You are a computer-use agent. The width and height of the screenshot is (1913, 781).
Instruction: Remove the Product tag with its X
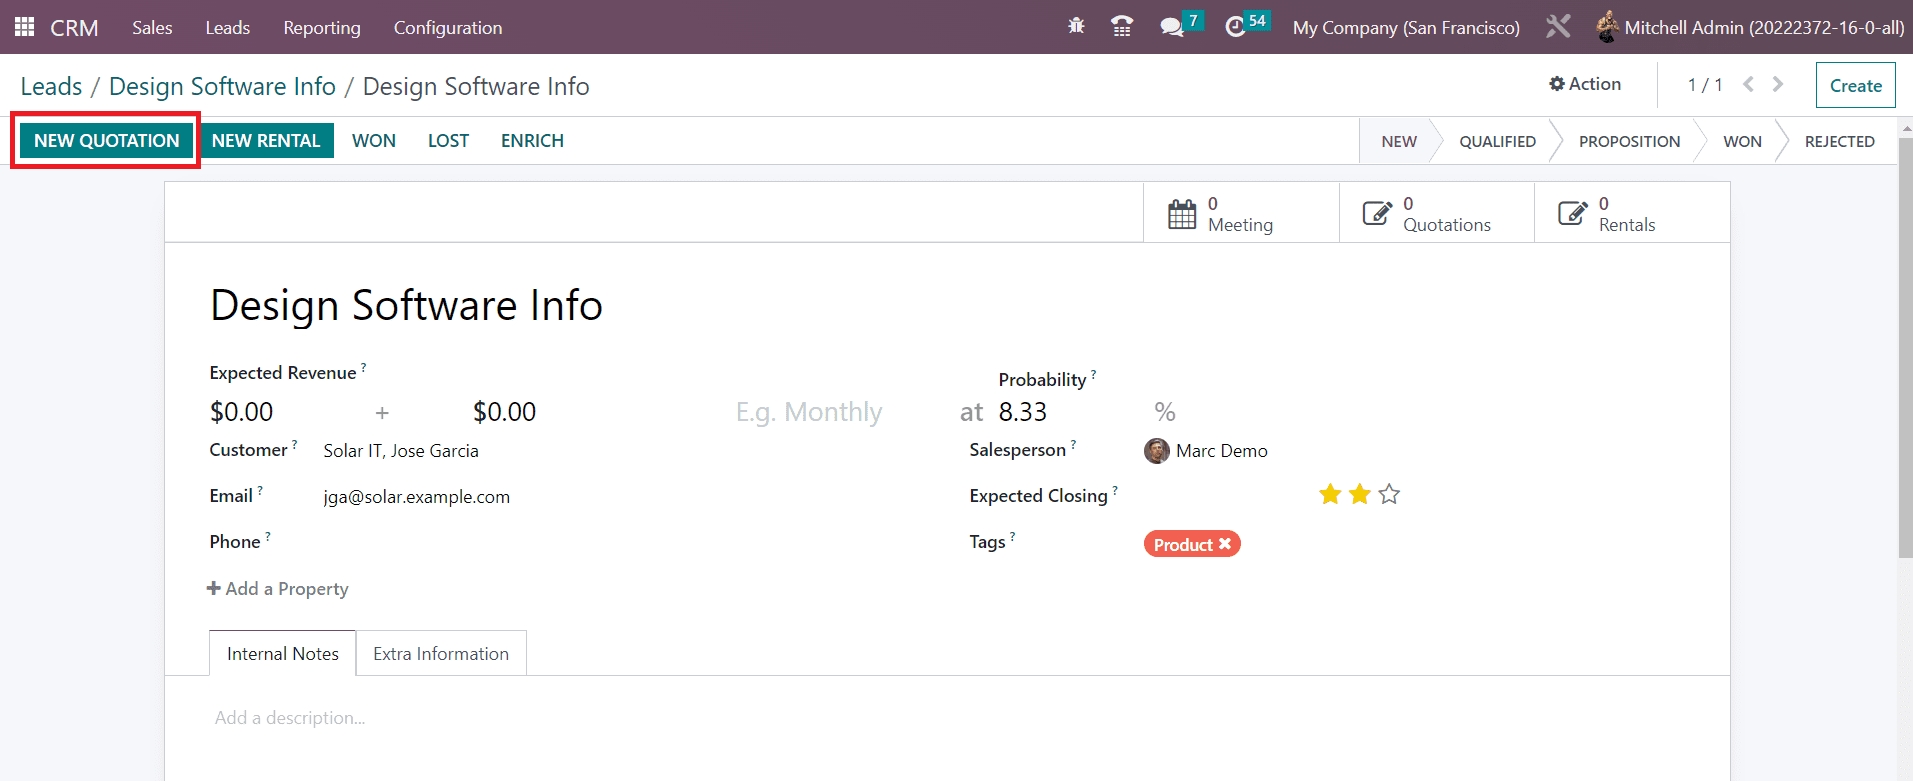(x=1225, y=544)
